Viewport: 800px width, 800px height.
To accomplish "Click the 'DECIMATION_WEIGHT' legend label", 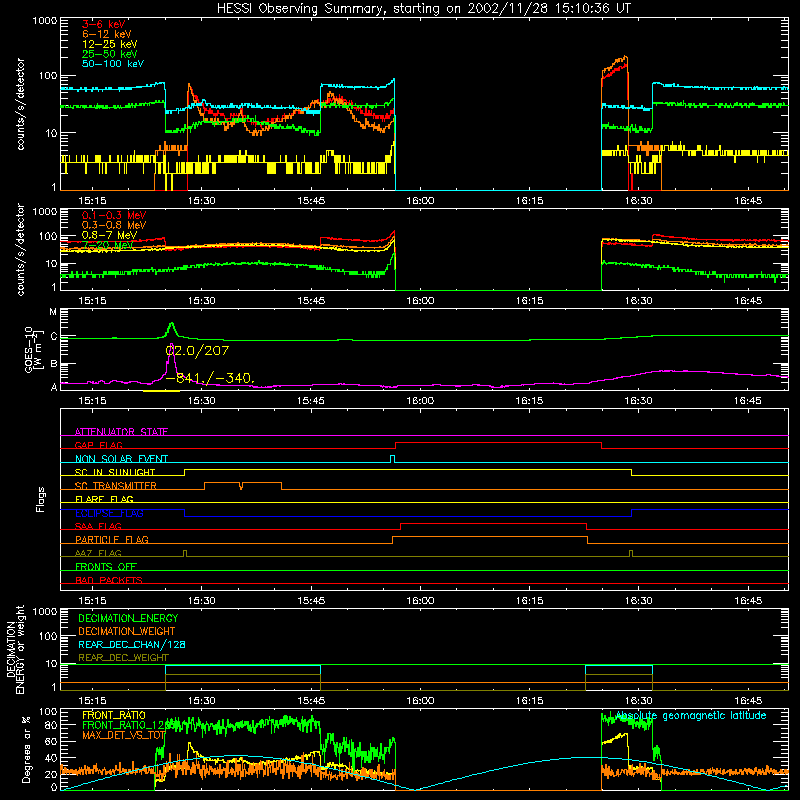I will tap(127, 631).
